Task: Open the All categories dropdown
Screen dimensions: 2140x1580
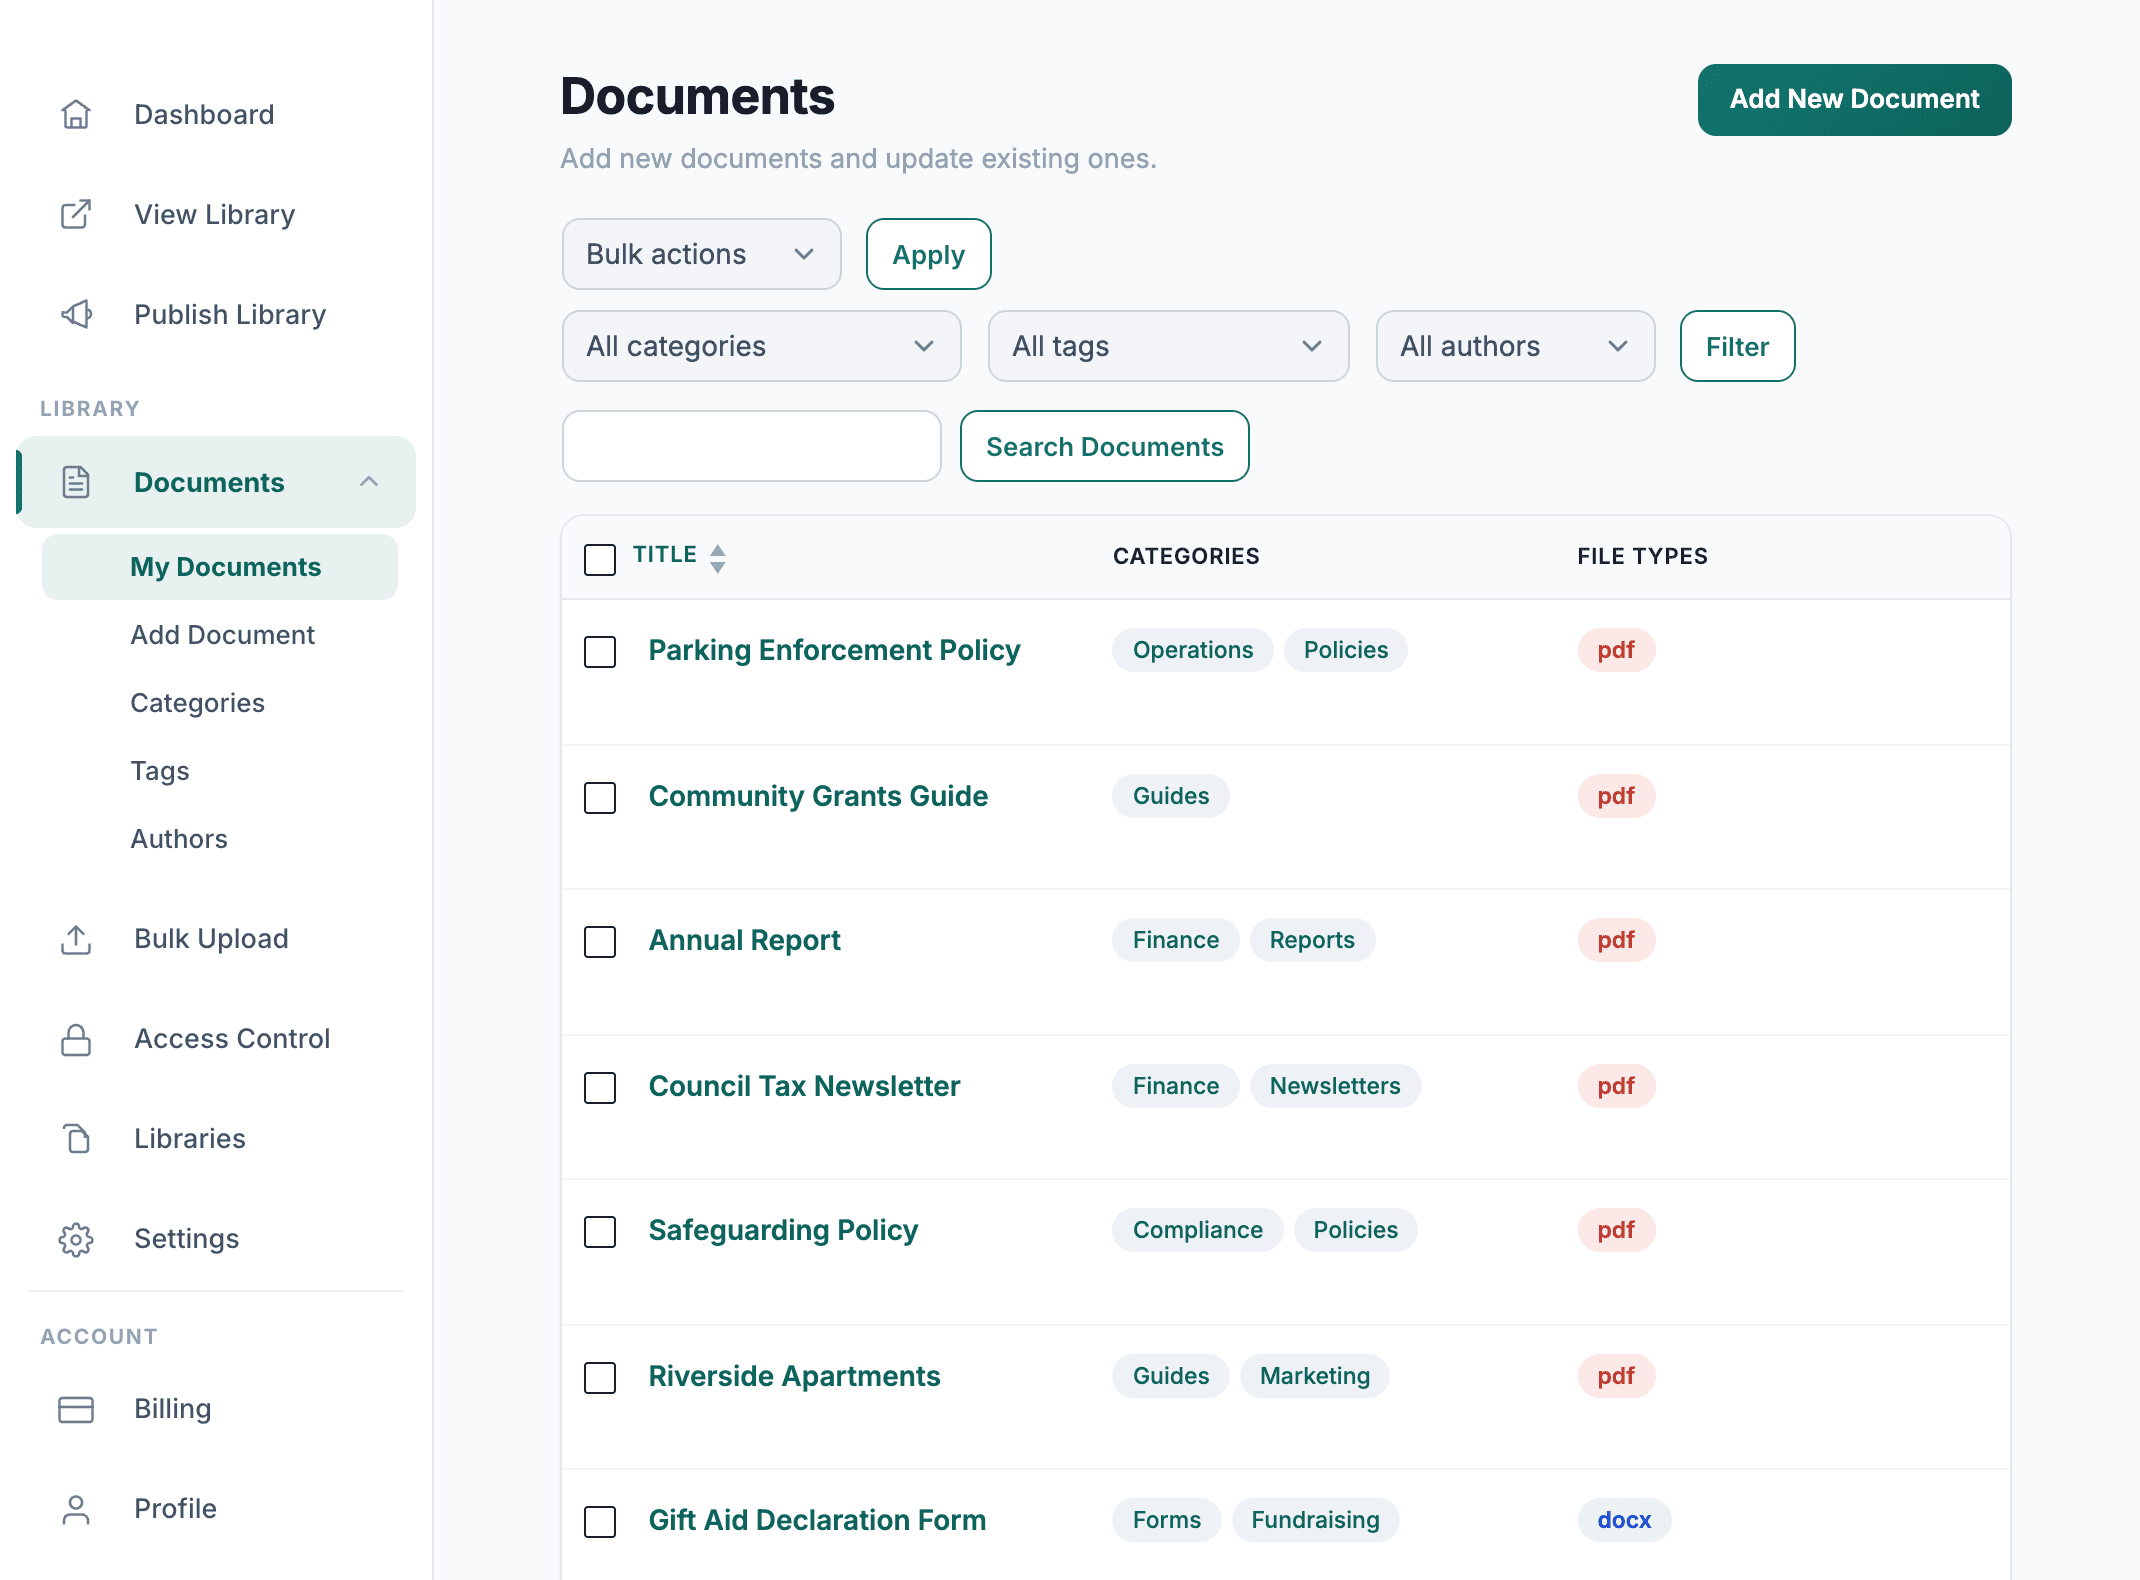Action: (x=761, y=346)
